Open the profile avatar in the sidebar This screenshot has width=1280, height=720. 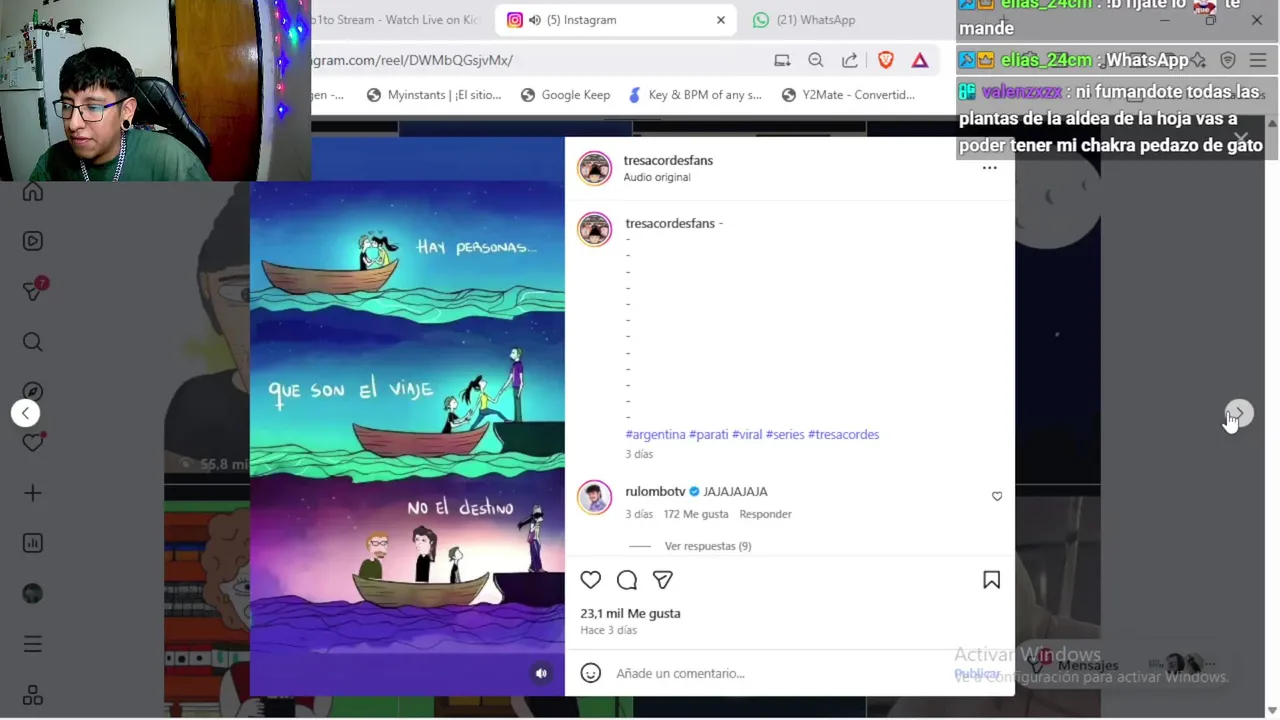pyautogui.click(x=33, y=593)
